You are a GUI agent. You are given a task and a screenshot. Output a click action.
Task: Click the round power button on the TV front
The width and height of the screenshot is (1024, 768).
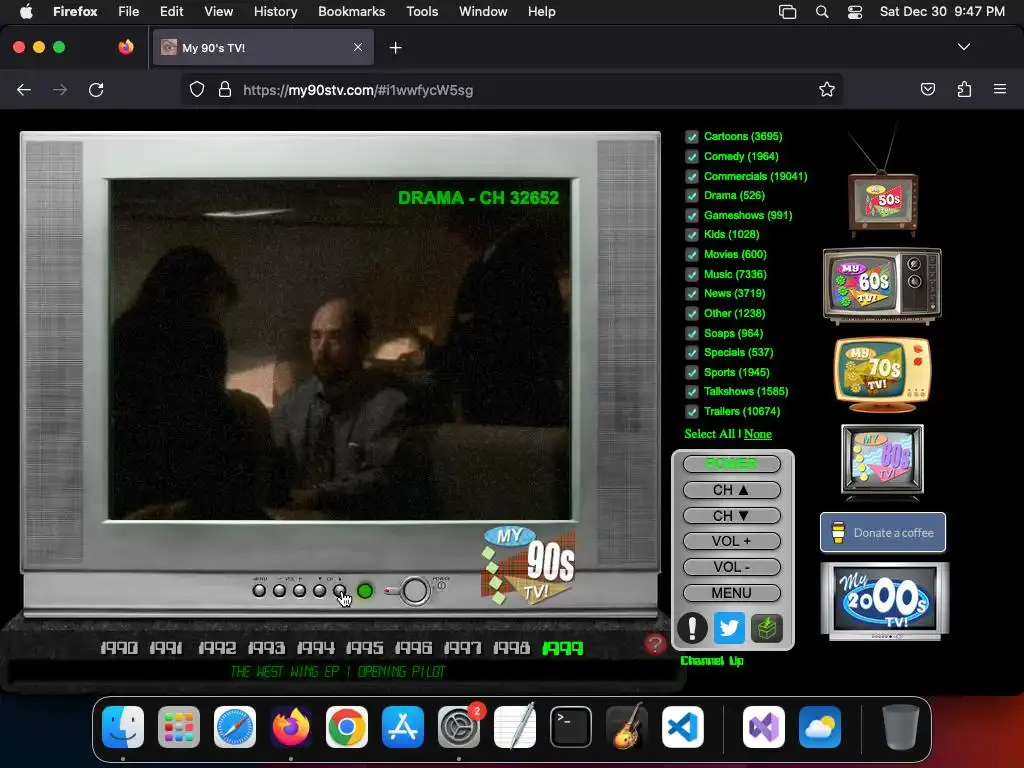415,591
